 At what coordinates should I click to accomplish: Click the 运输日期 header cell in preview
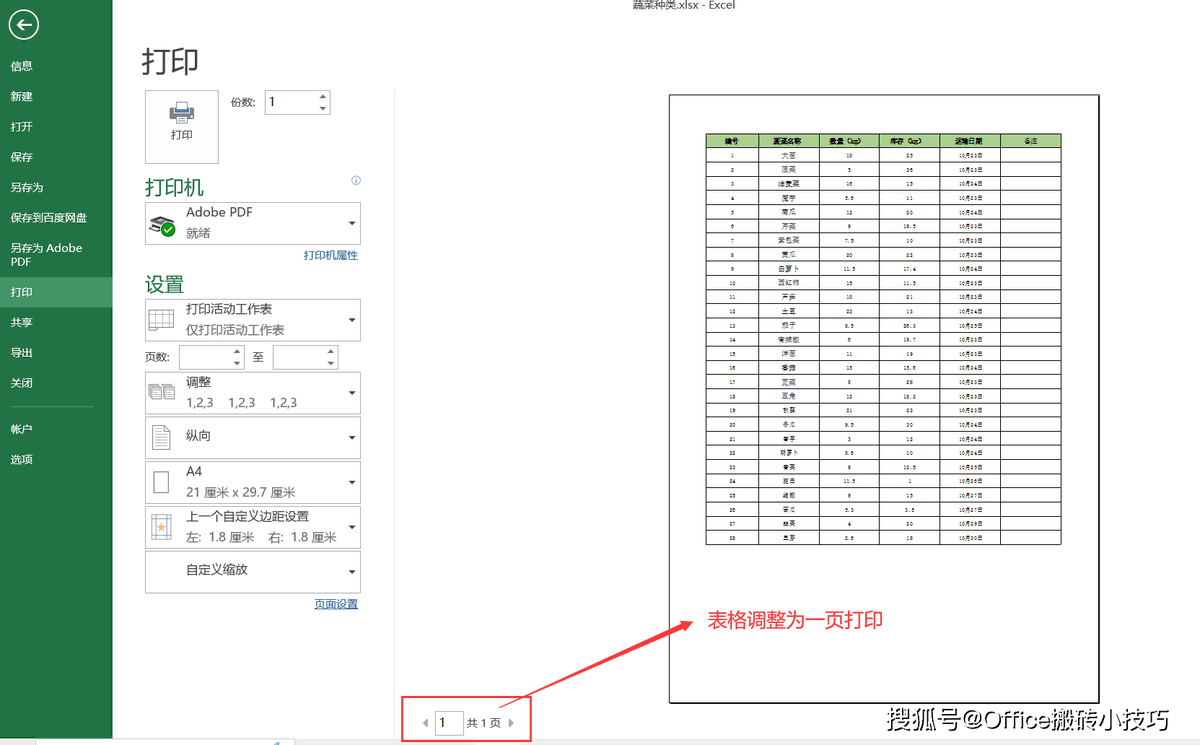pyautogui.click(x=969, y=141)
